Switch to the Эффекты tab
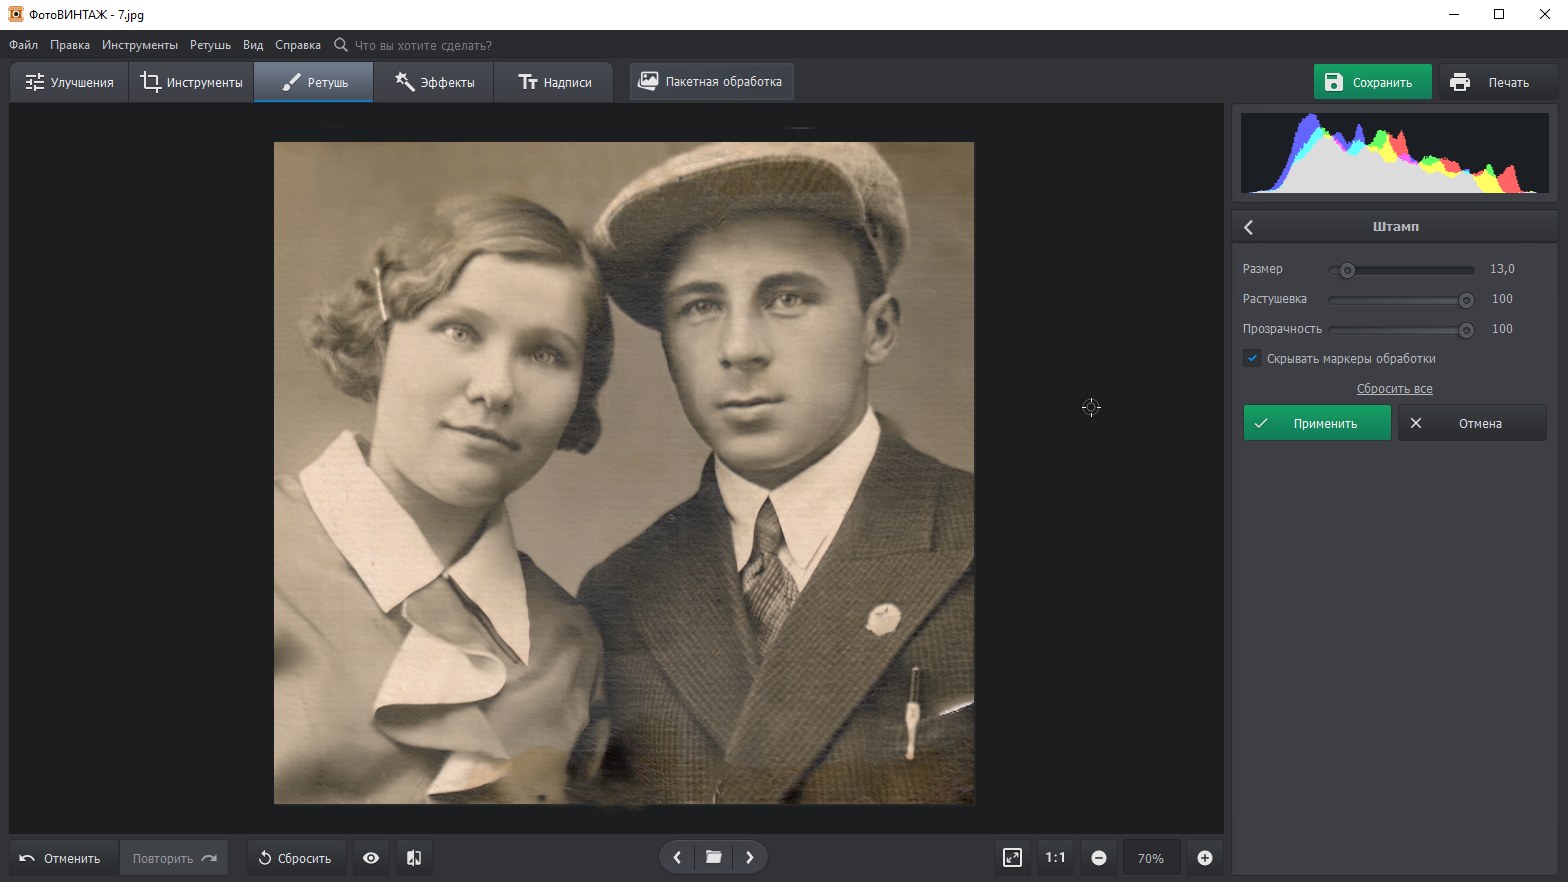 pyautogui.click(x=434, y=82)
